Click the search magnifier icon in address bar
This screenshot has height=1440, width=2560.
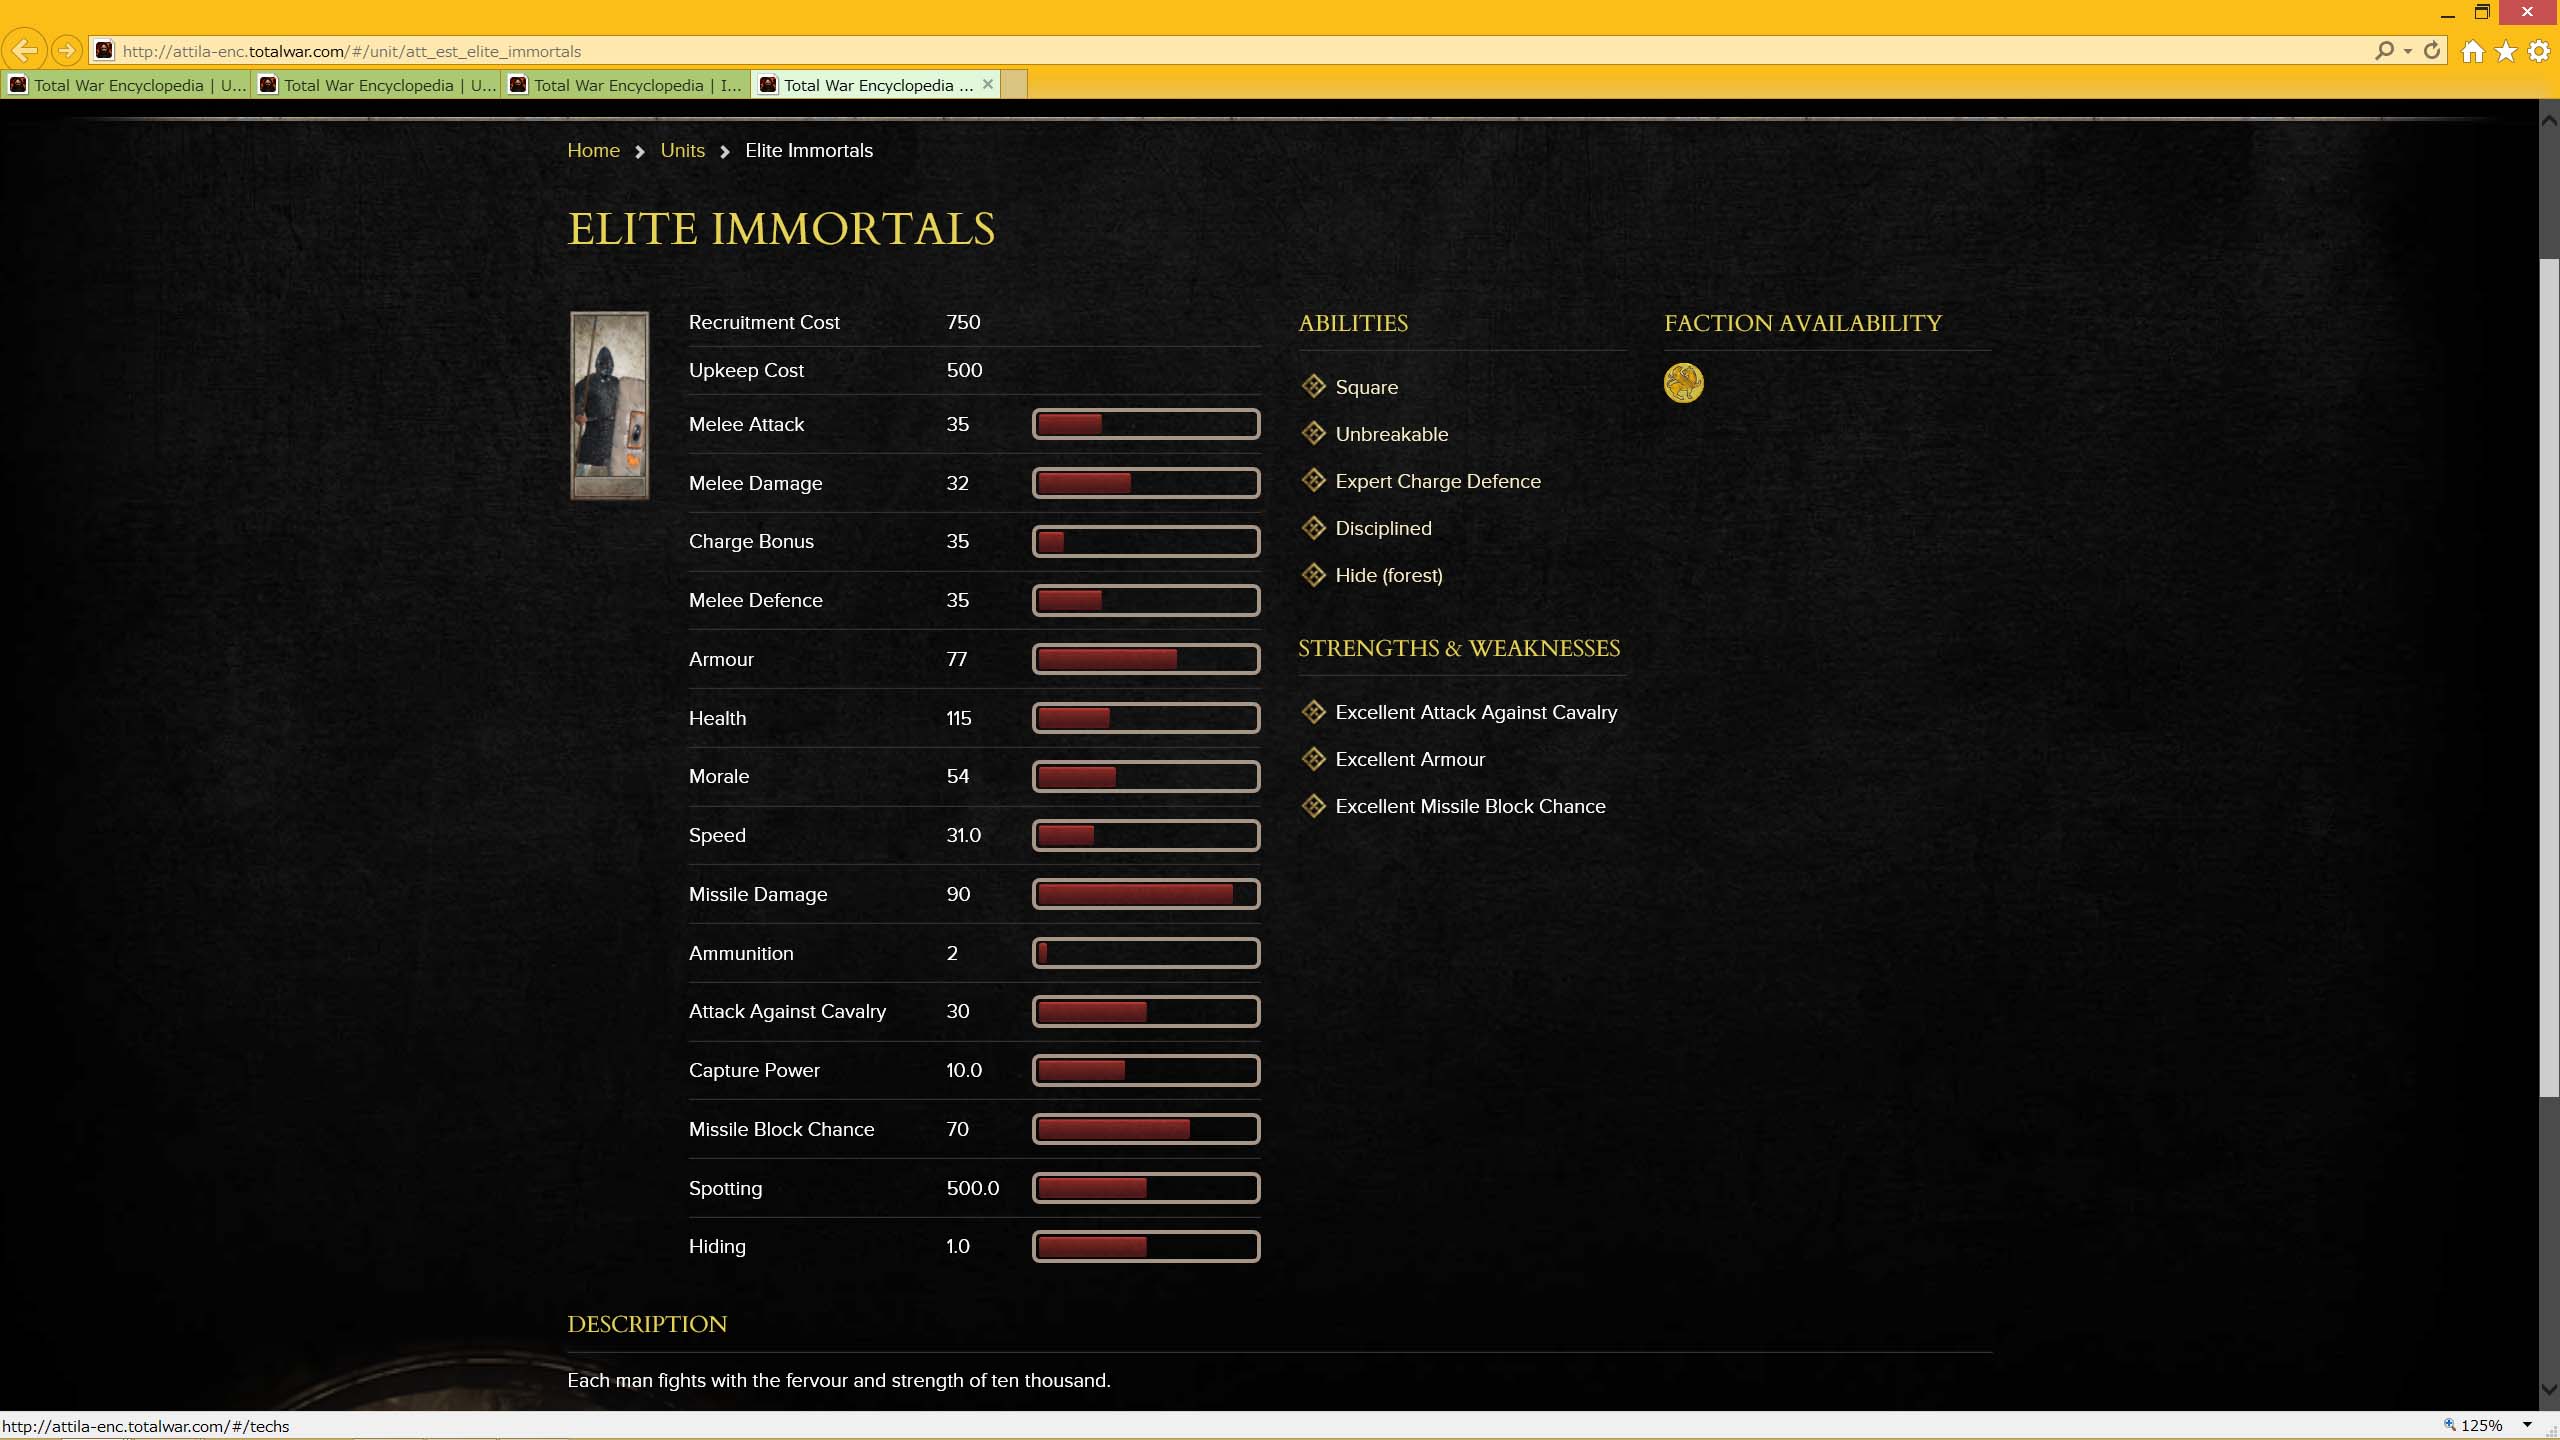(x=2384, y=50)
